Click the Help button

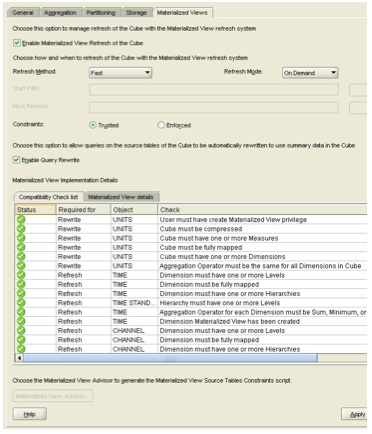tap(30, 414)
